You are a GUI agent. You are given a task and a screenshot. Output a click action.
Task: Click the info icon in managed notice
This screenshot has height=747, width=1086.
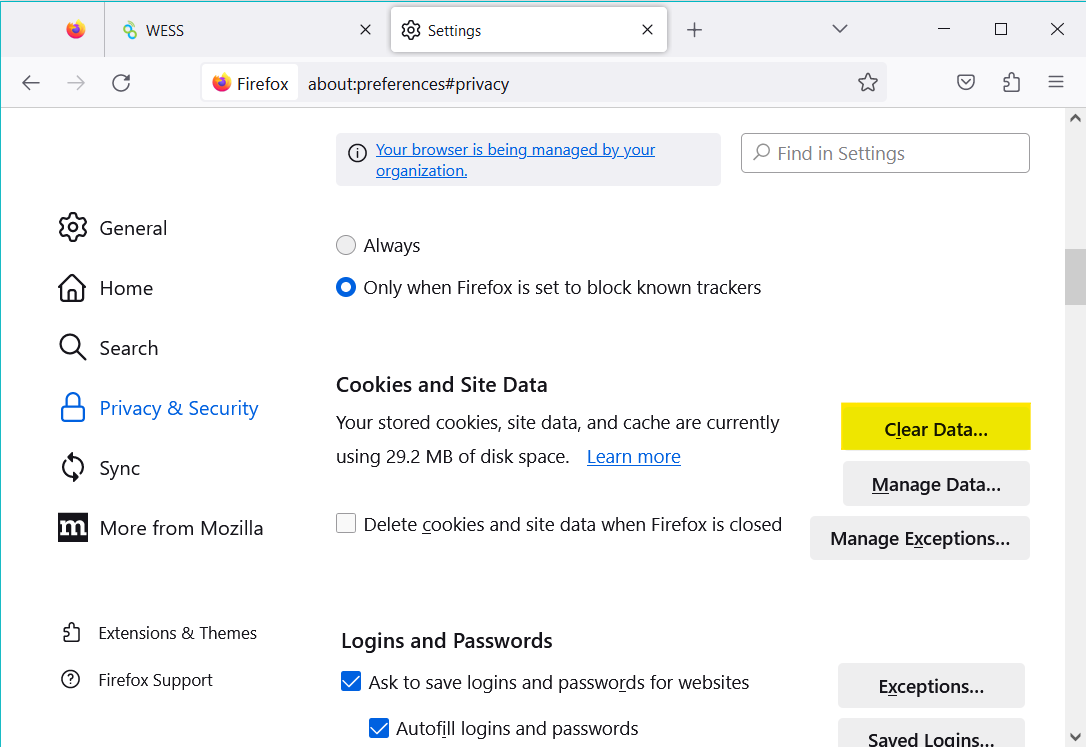pos(357,153)
